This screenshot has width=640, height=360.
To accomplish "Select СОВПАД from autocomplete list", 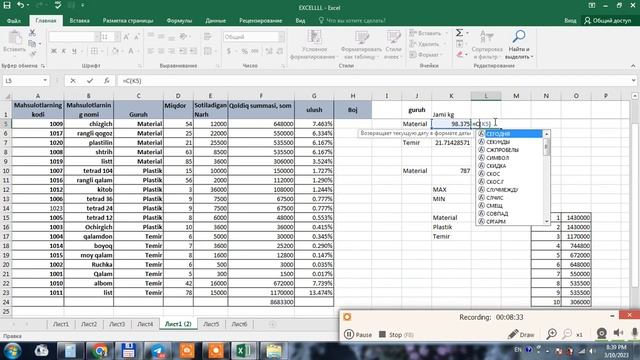I will (510, 213).
